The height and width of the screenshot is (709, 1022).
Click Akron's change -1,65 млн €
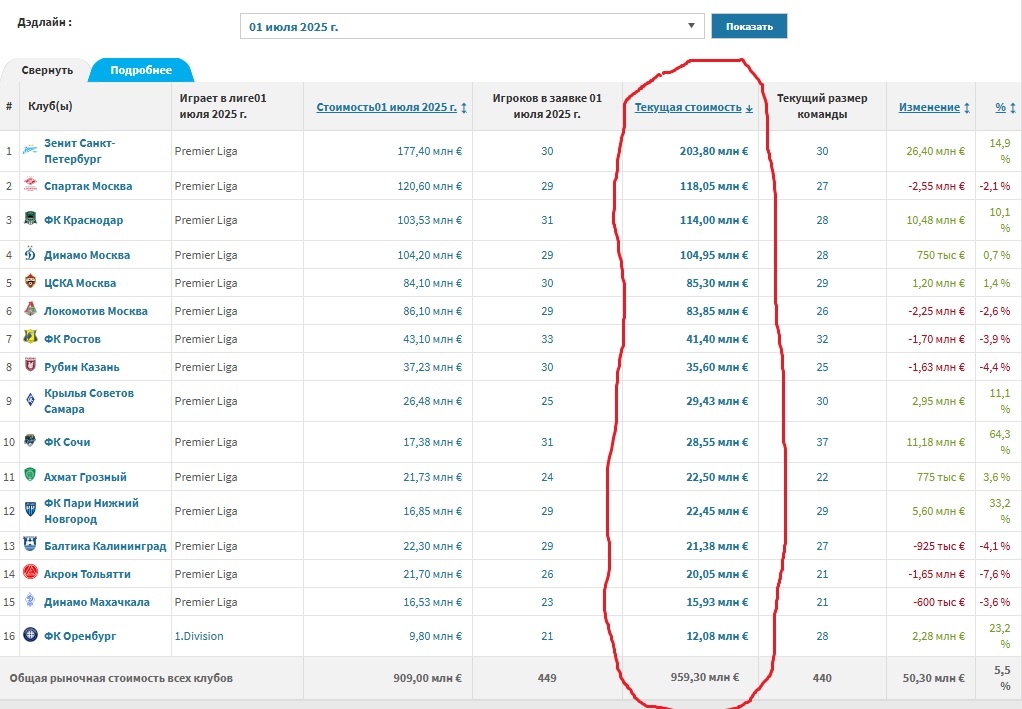tap(937, 574)
